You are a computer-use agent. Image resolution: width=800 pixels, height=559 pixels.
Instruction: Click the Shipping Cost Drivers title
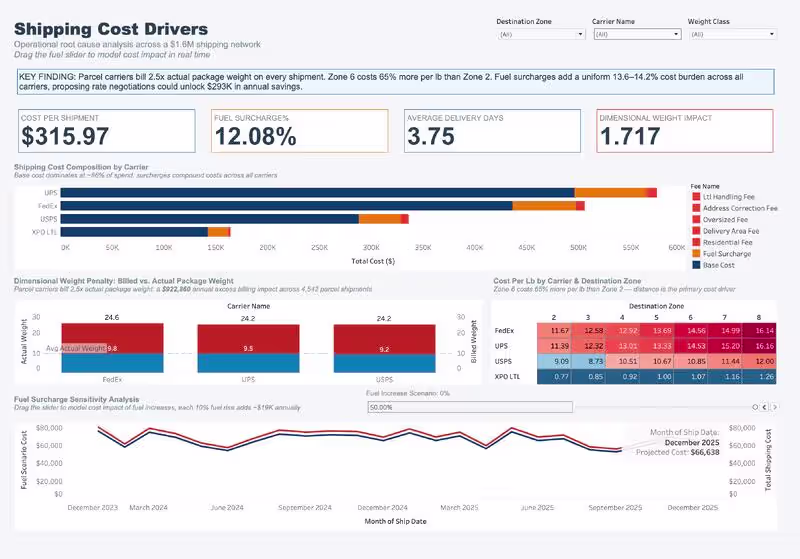(111, 29)
